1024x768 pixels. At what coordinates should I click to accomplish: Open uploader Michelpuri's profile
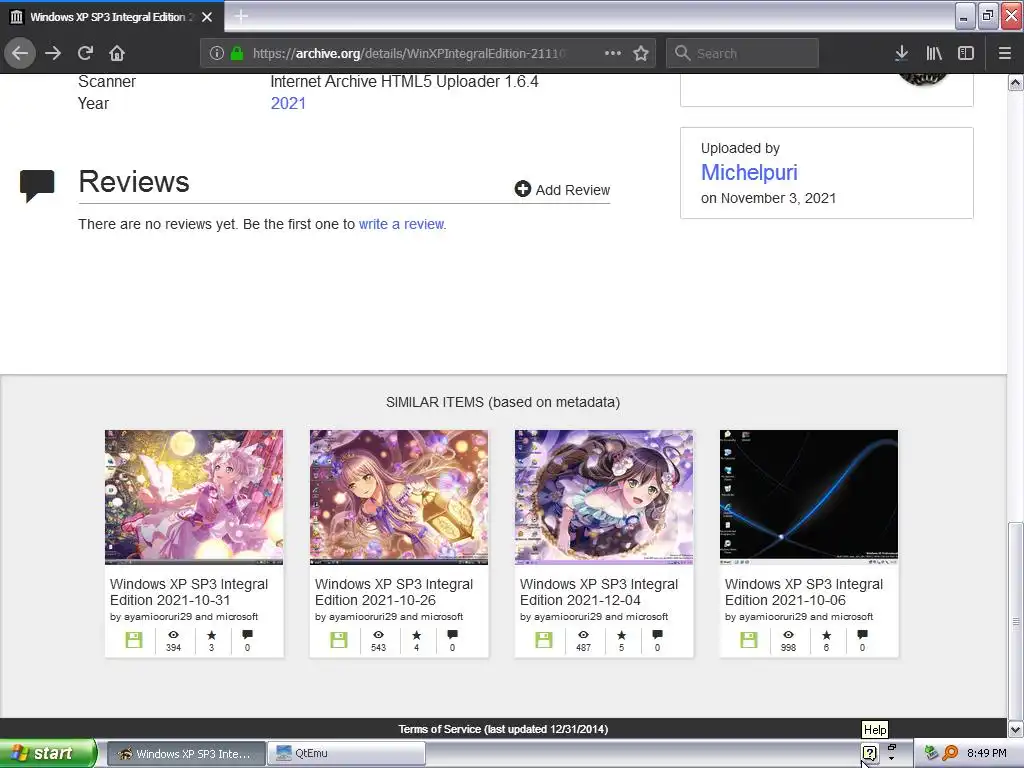(749, 172)
